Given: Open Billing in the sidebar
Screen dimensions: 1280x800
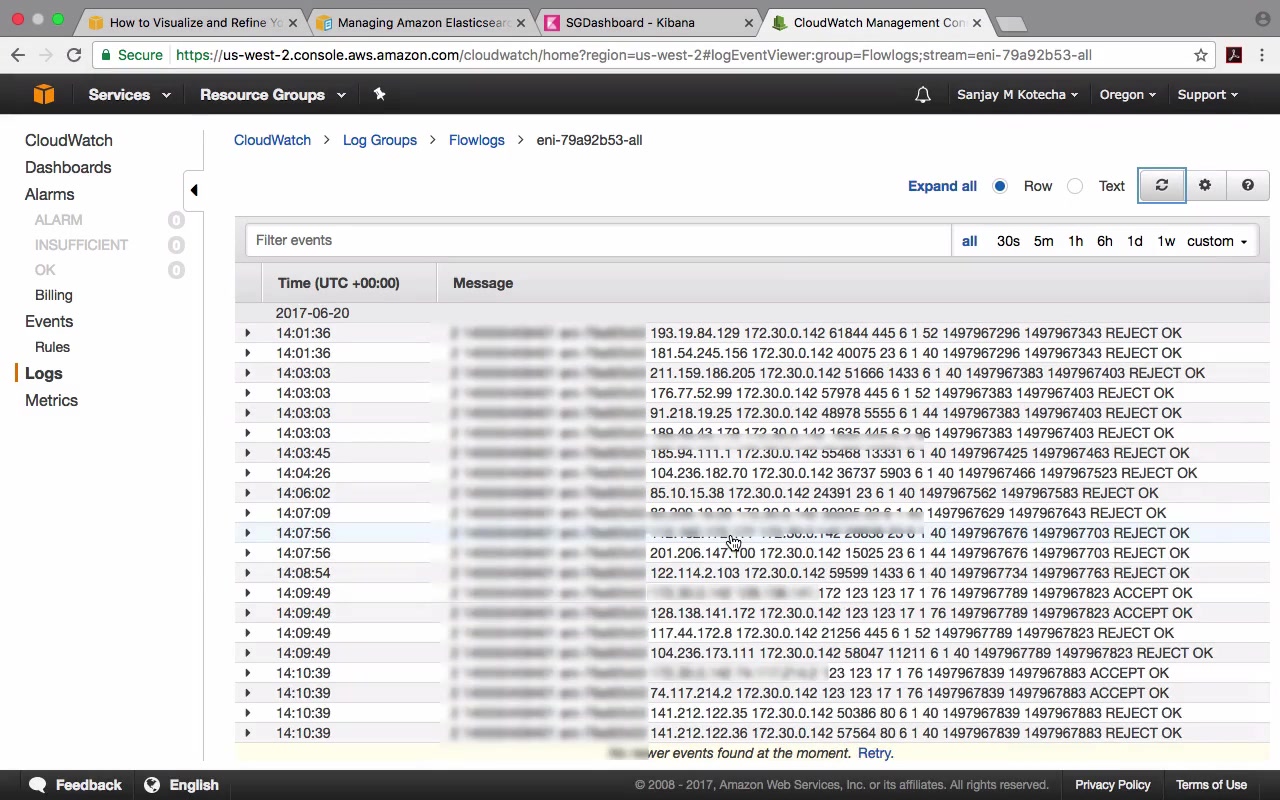Looking at the screenshot, I should pyautogui.click(x=54, y=295).
